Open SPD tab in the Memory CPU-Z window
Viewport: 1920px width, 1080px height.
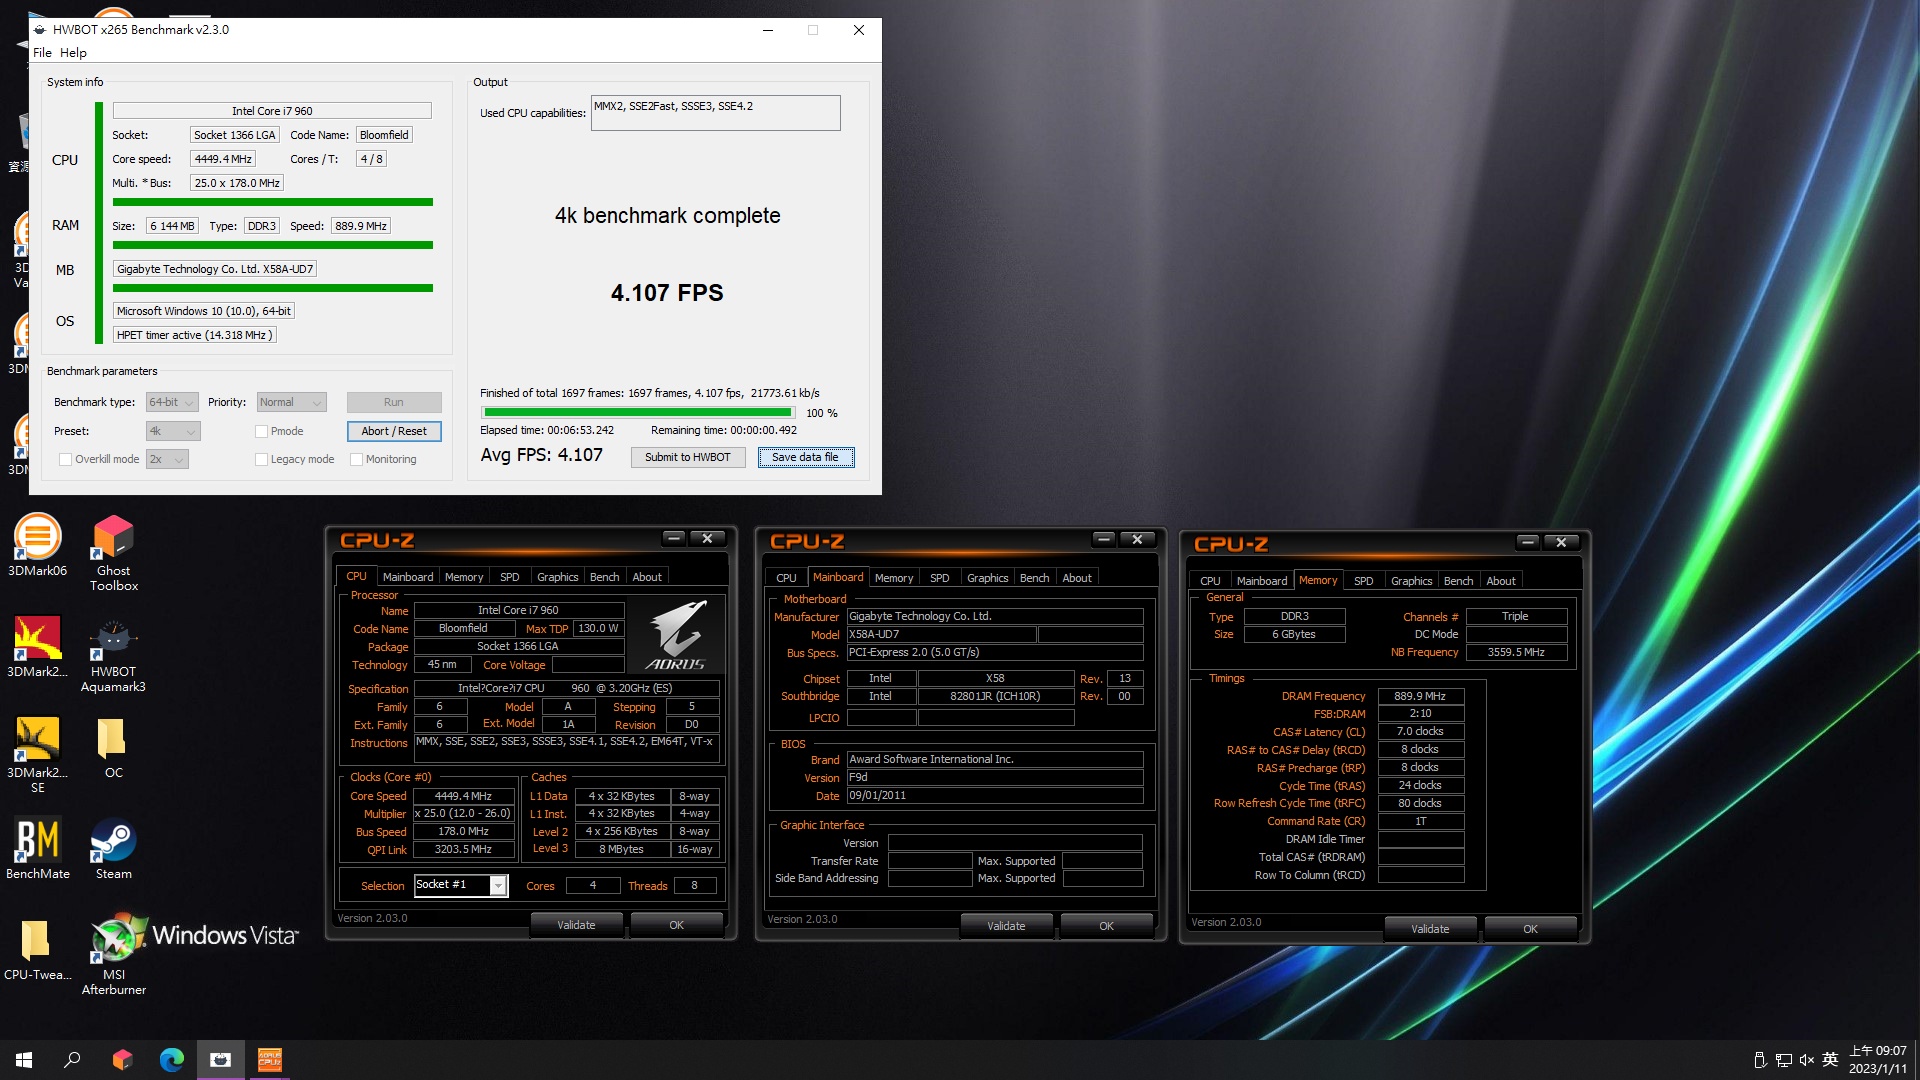pyautogui.click(x=1363, y=581)
